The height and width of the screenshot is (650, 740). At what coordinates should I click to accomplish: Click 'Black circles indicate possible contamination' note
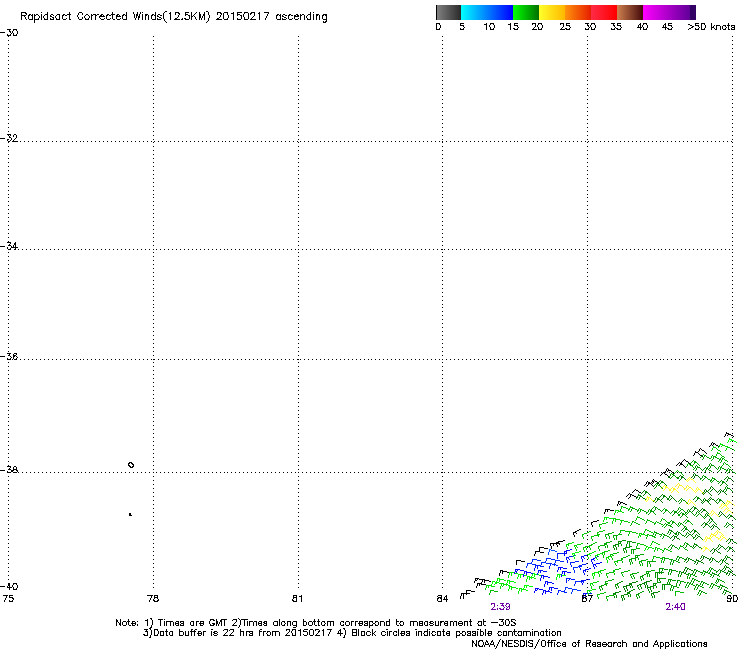click(x=456, y=633)
